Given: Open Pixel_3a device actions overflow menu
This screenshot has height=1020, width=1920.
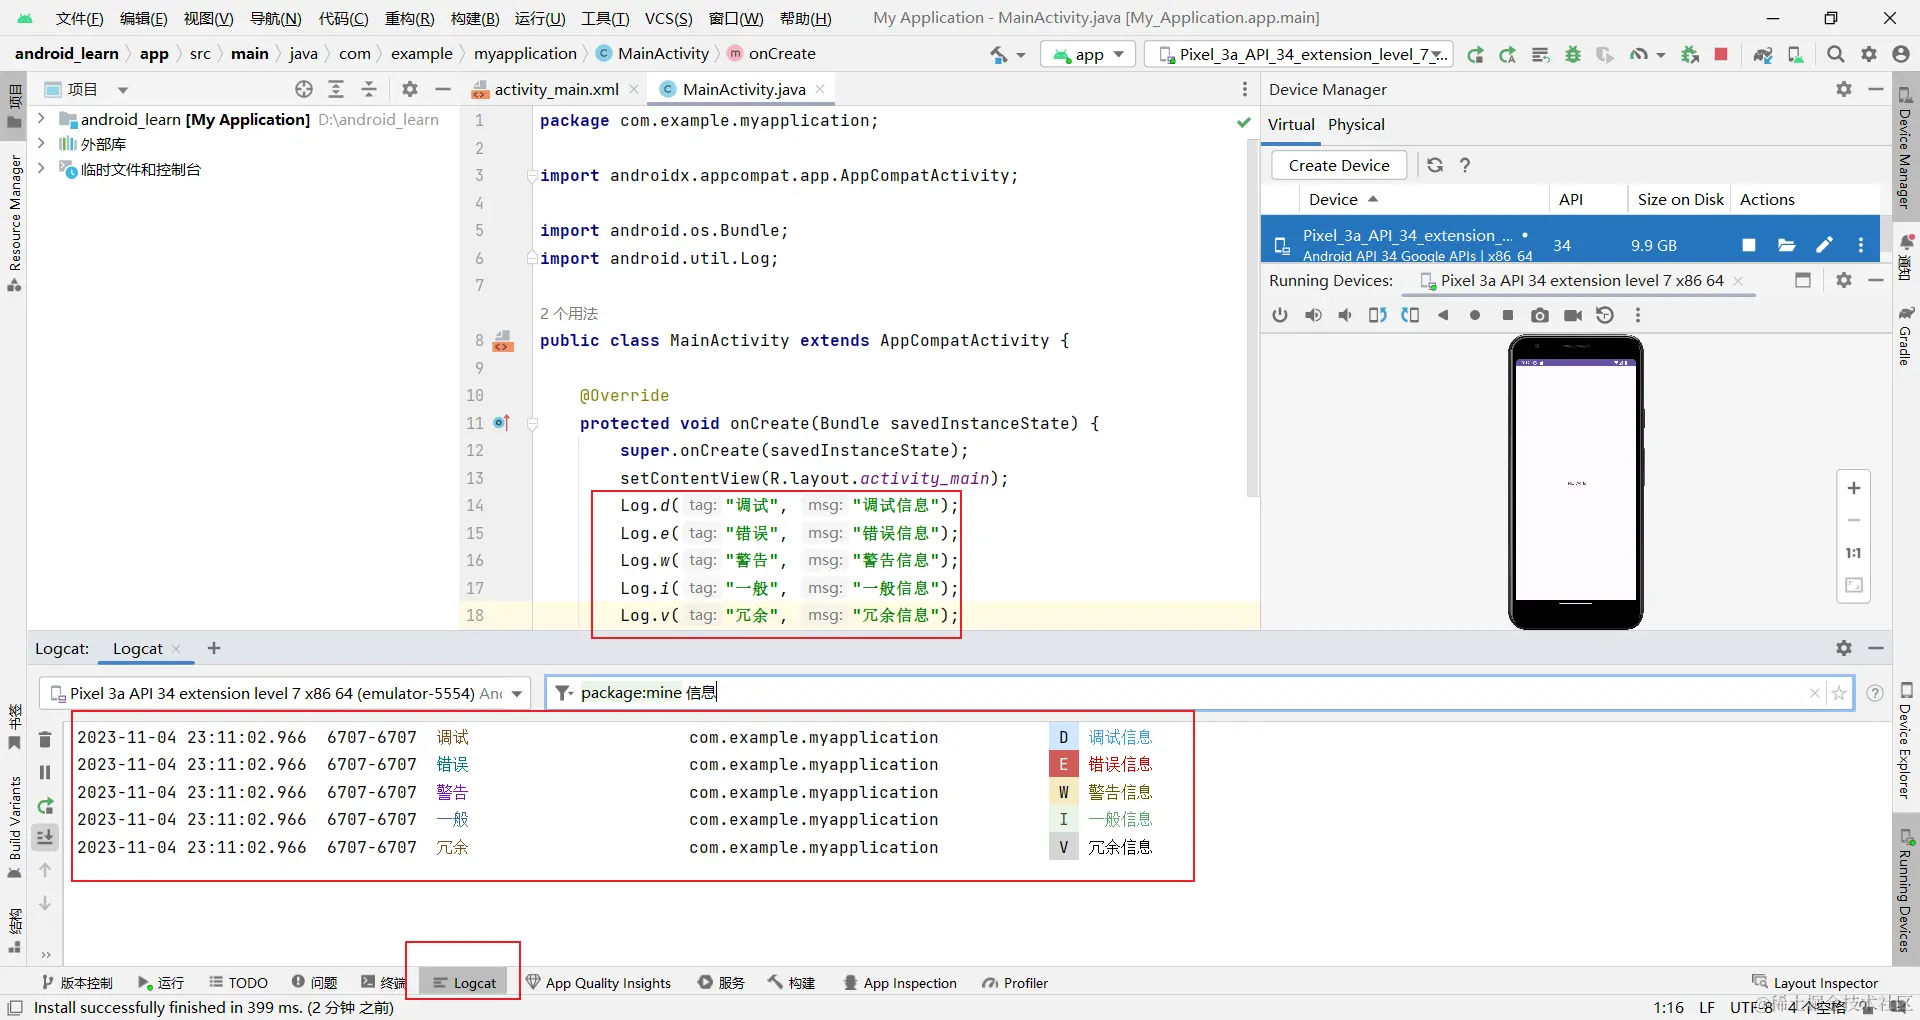Looking at the screenshot, I should [1860, 245].
